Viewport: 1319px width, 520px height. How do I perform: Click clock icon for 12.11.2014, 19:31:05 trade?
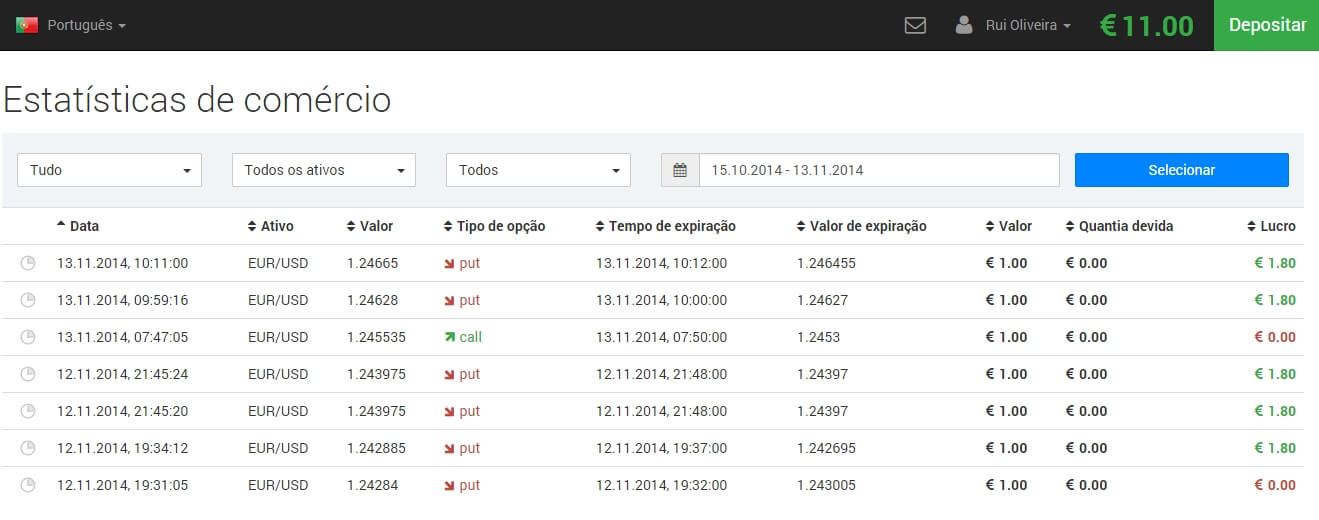(x=28, y=485)
